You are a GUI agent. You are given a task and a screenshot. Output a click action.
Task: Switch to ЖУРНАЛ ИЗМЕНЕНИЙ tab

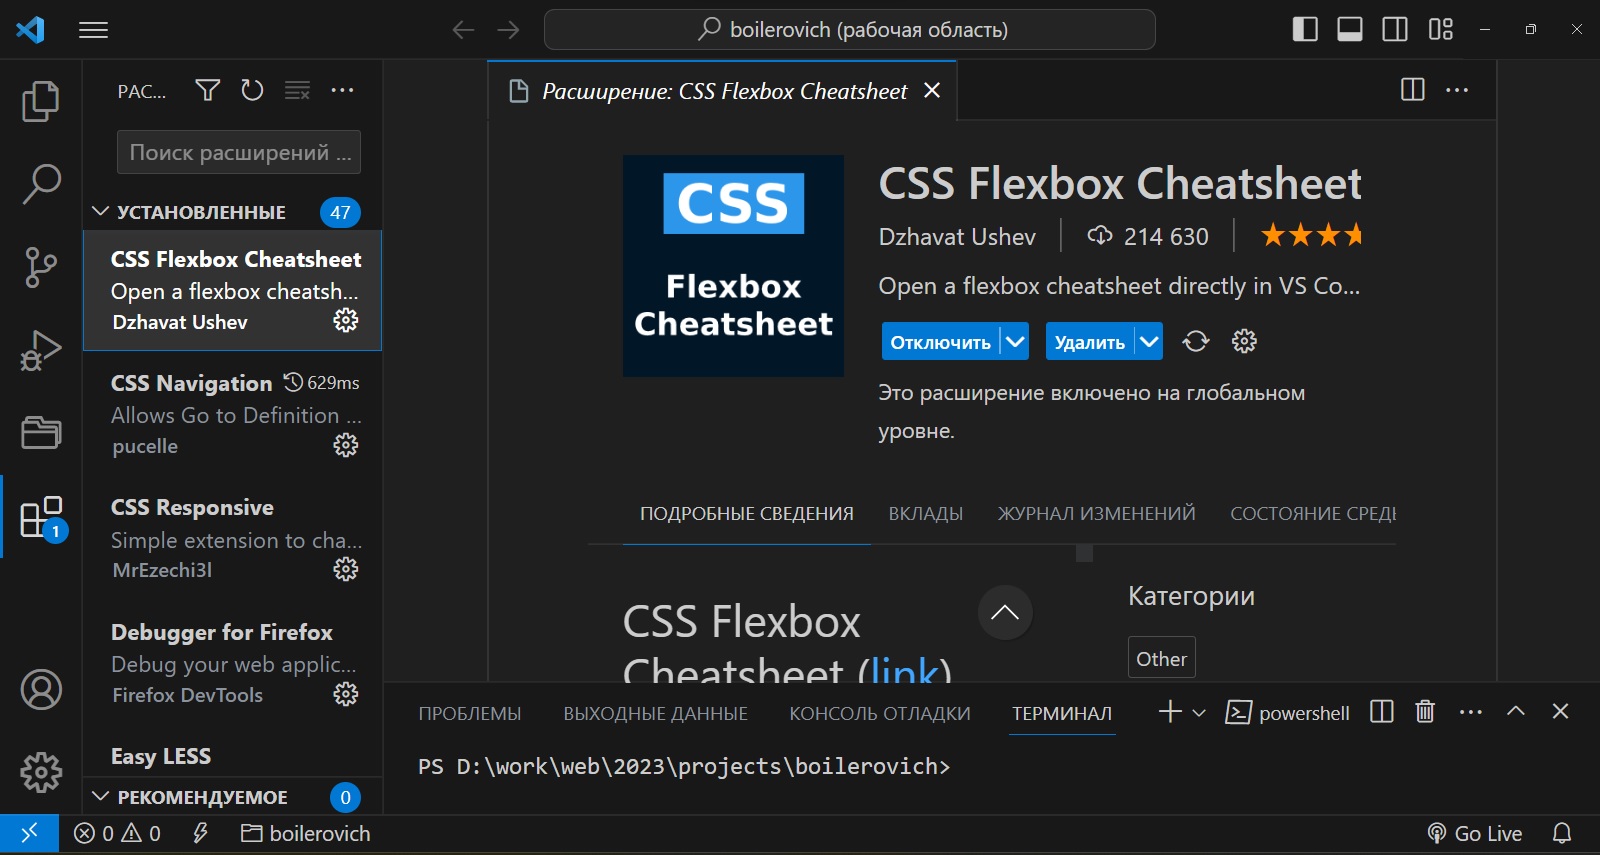[x=1096, y=514]
